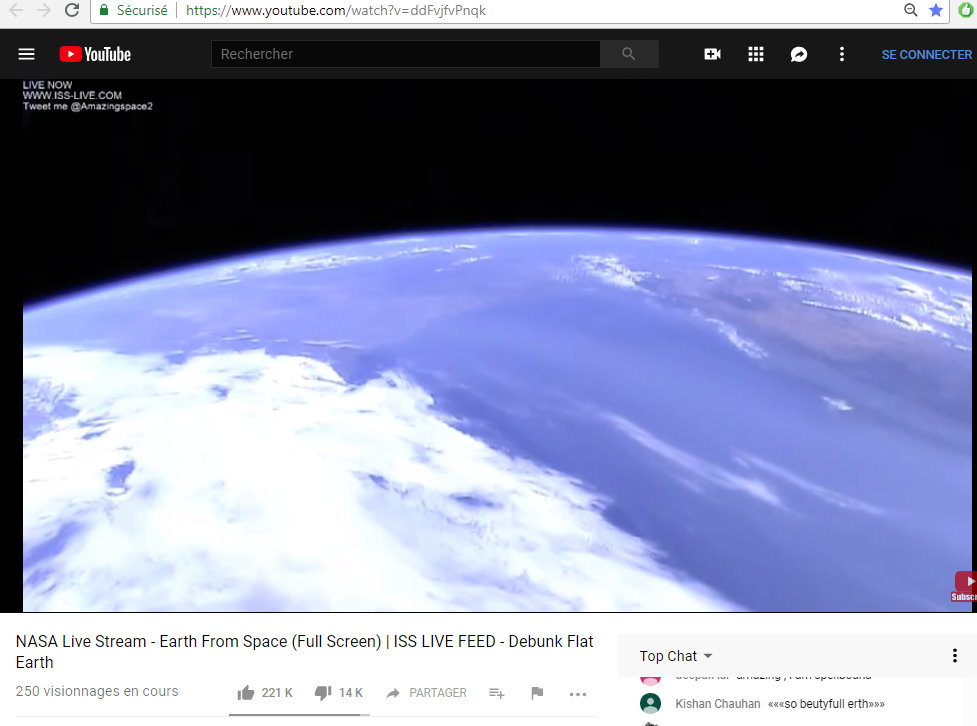The width and height of the screenshot is (977, 726).
Task: Open the create video camera icon
Action: click(x=712, y=54)
